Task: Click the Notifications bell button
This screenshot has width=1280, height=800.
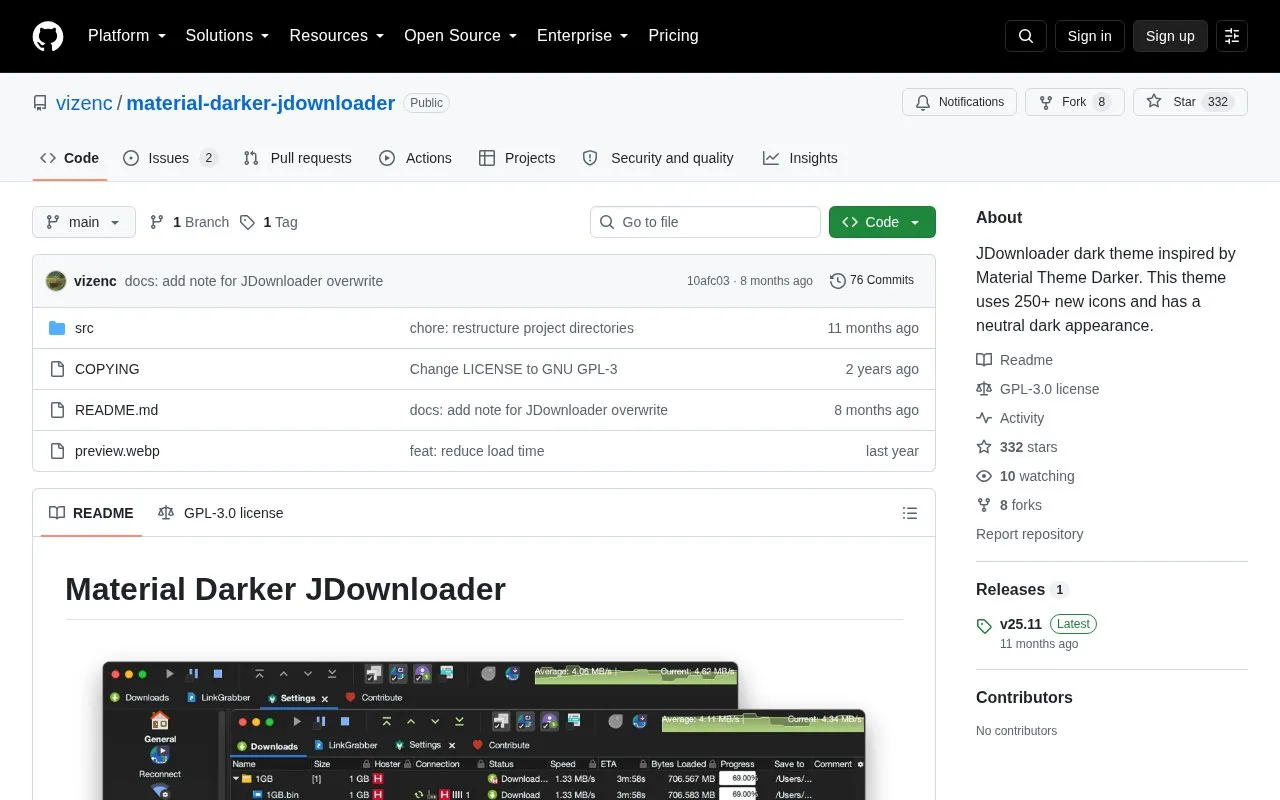Action: click(x=959, y=102)
